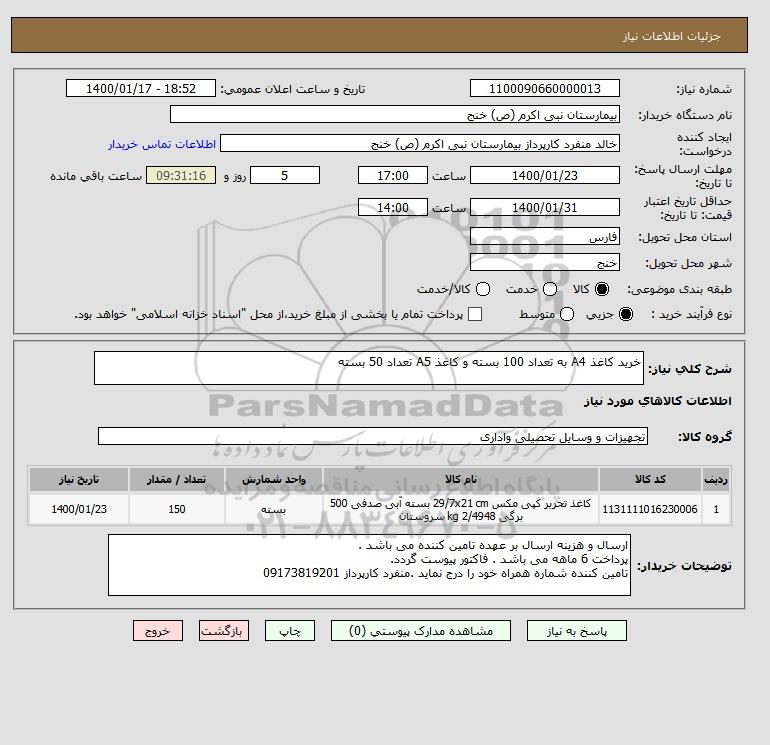Click the نام کالا column header
Screen dimensions: 770x745
coord(461,479)
